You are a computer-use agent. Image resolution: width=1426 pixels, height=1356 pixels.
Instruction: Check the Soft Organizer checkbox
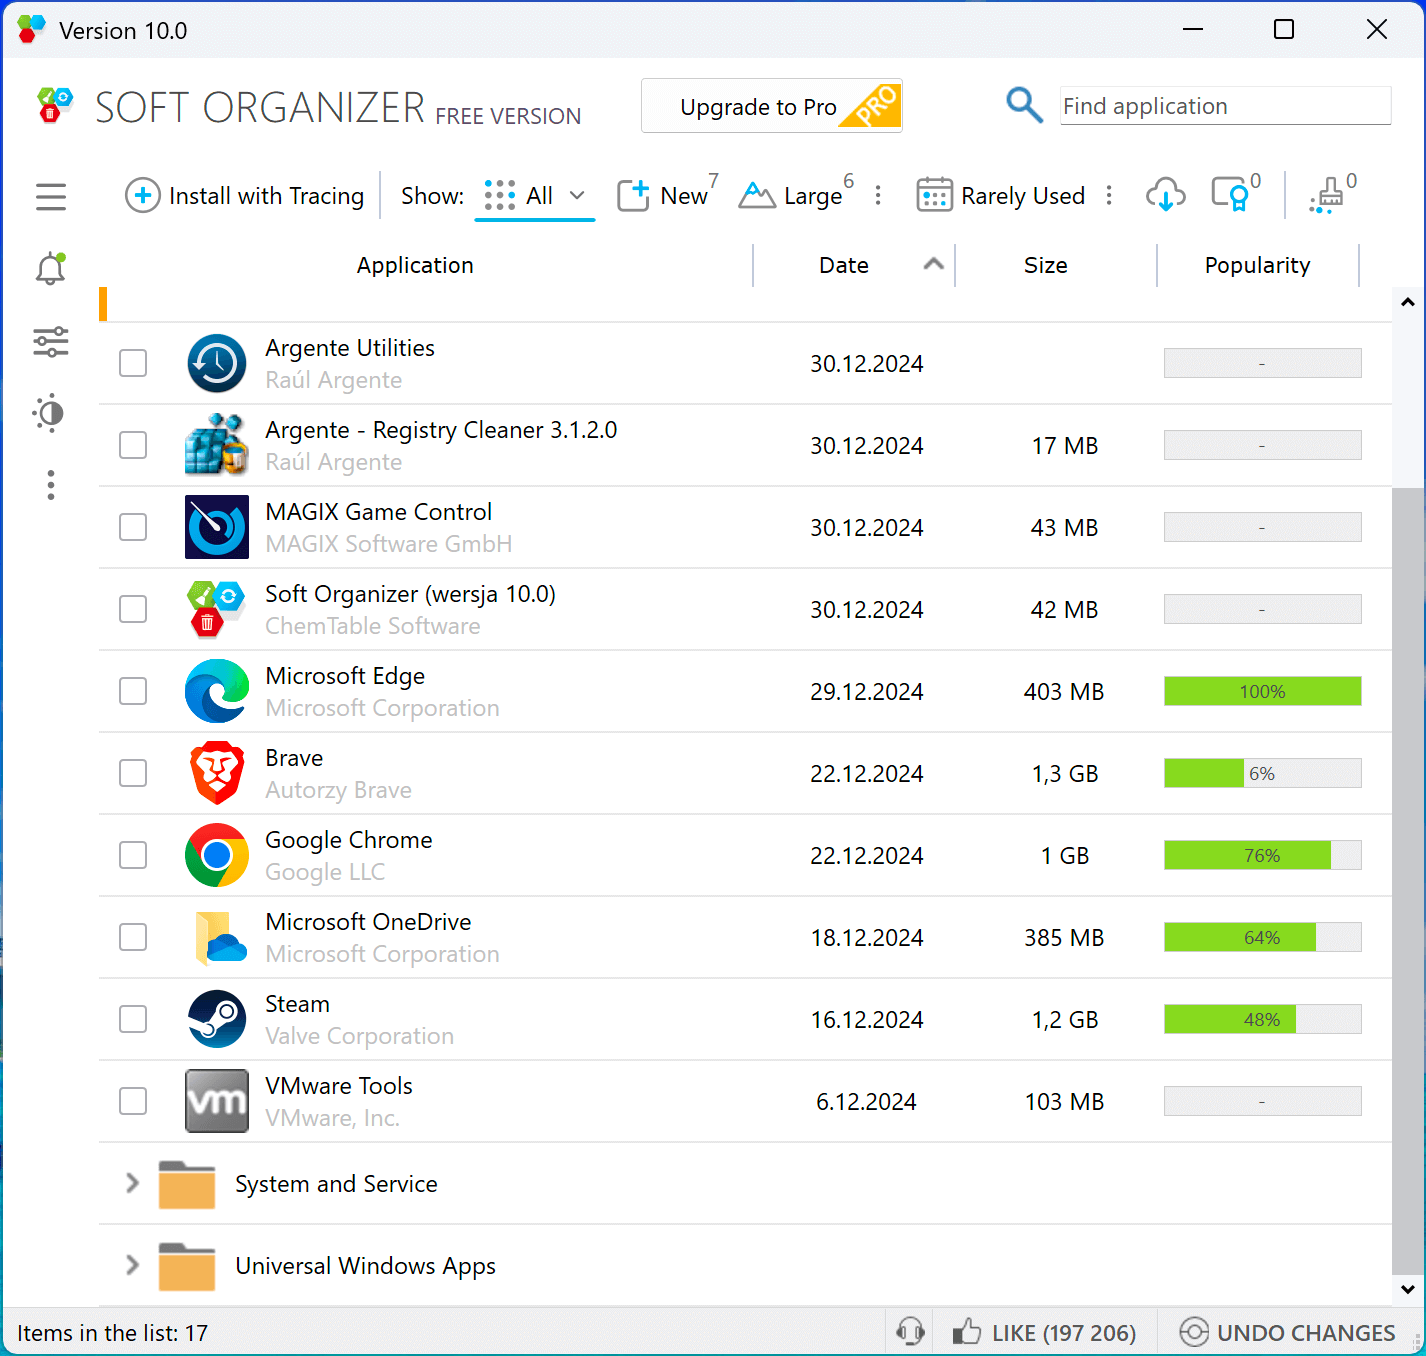[x=133, y=609]
